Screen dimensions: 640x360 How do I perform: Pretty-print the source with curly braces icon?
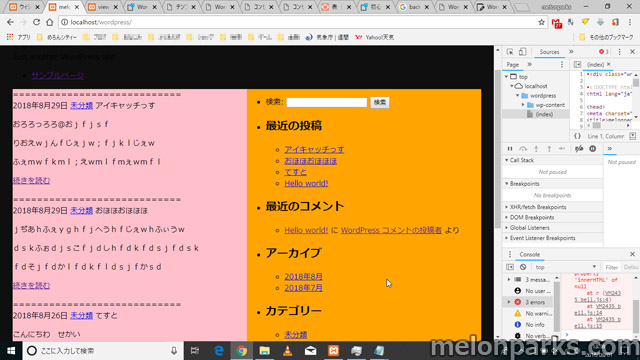click(577, 136)
